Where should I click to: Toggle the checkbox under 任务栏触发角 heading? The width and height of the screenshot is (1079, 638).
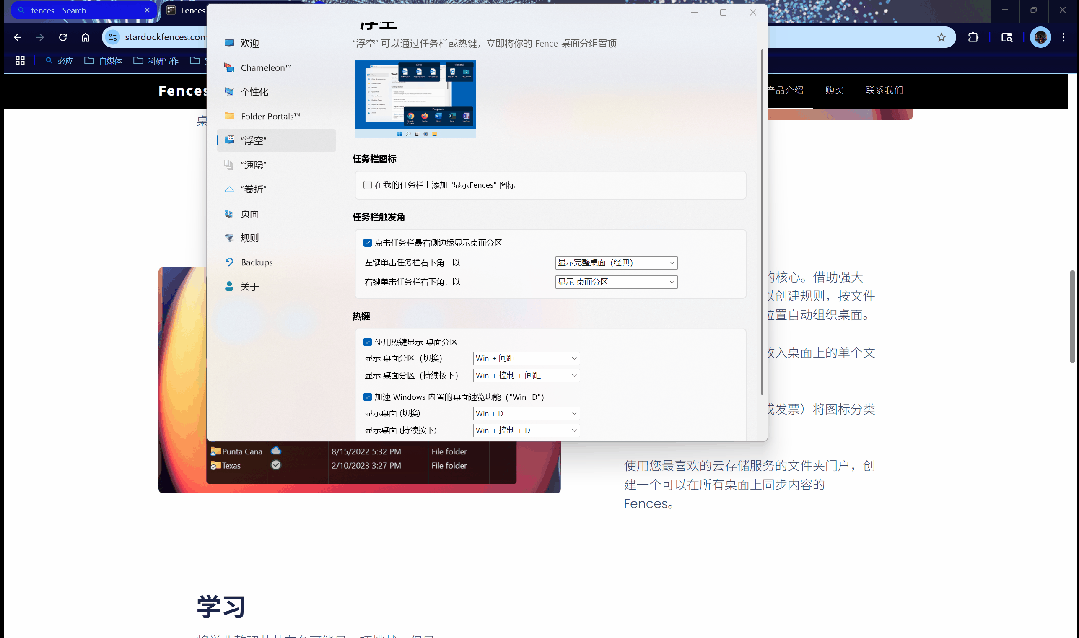pos(367,243)
